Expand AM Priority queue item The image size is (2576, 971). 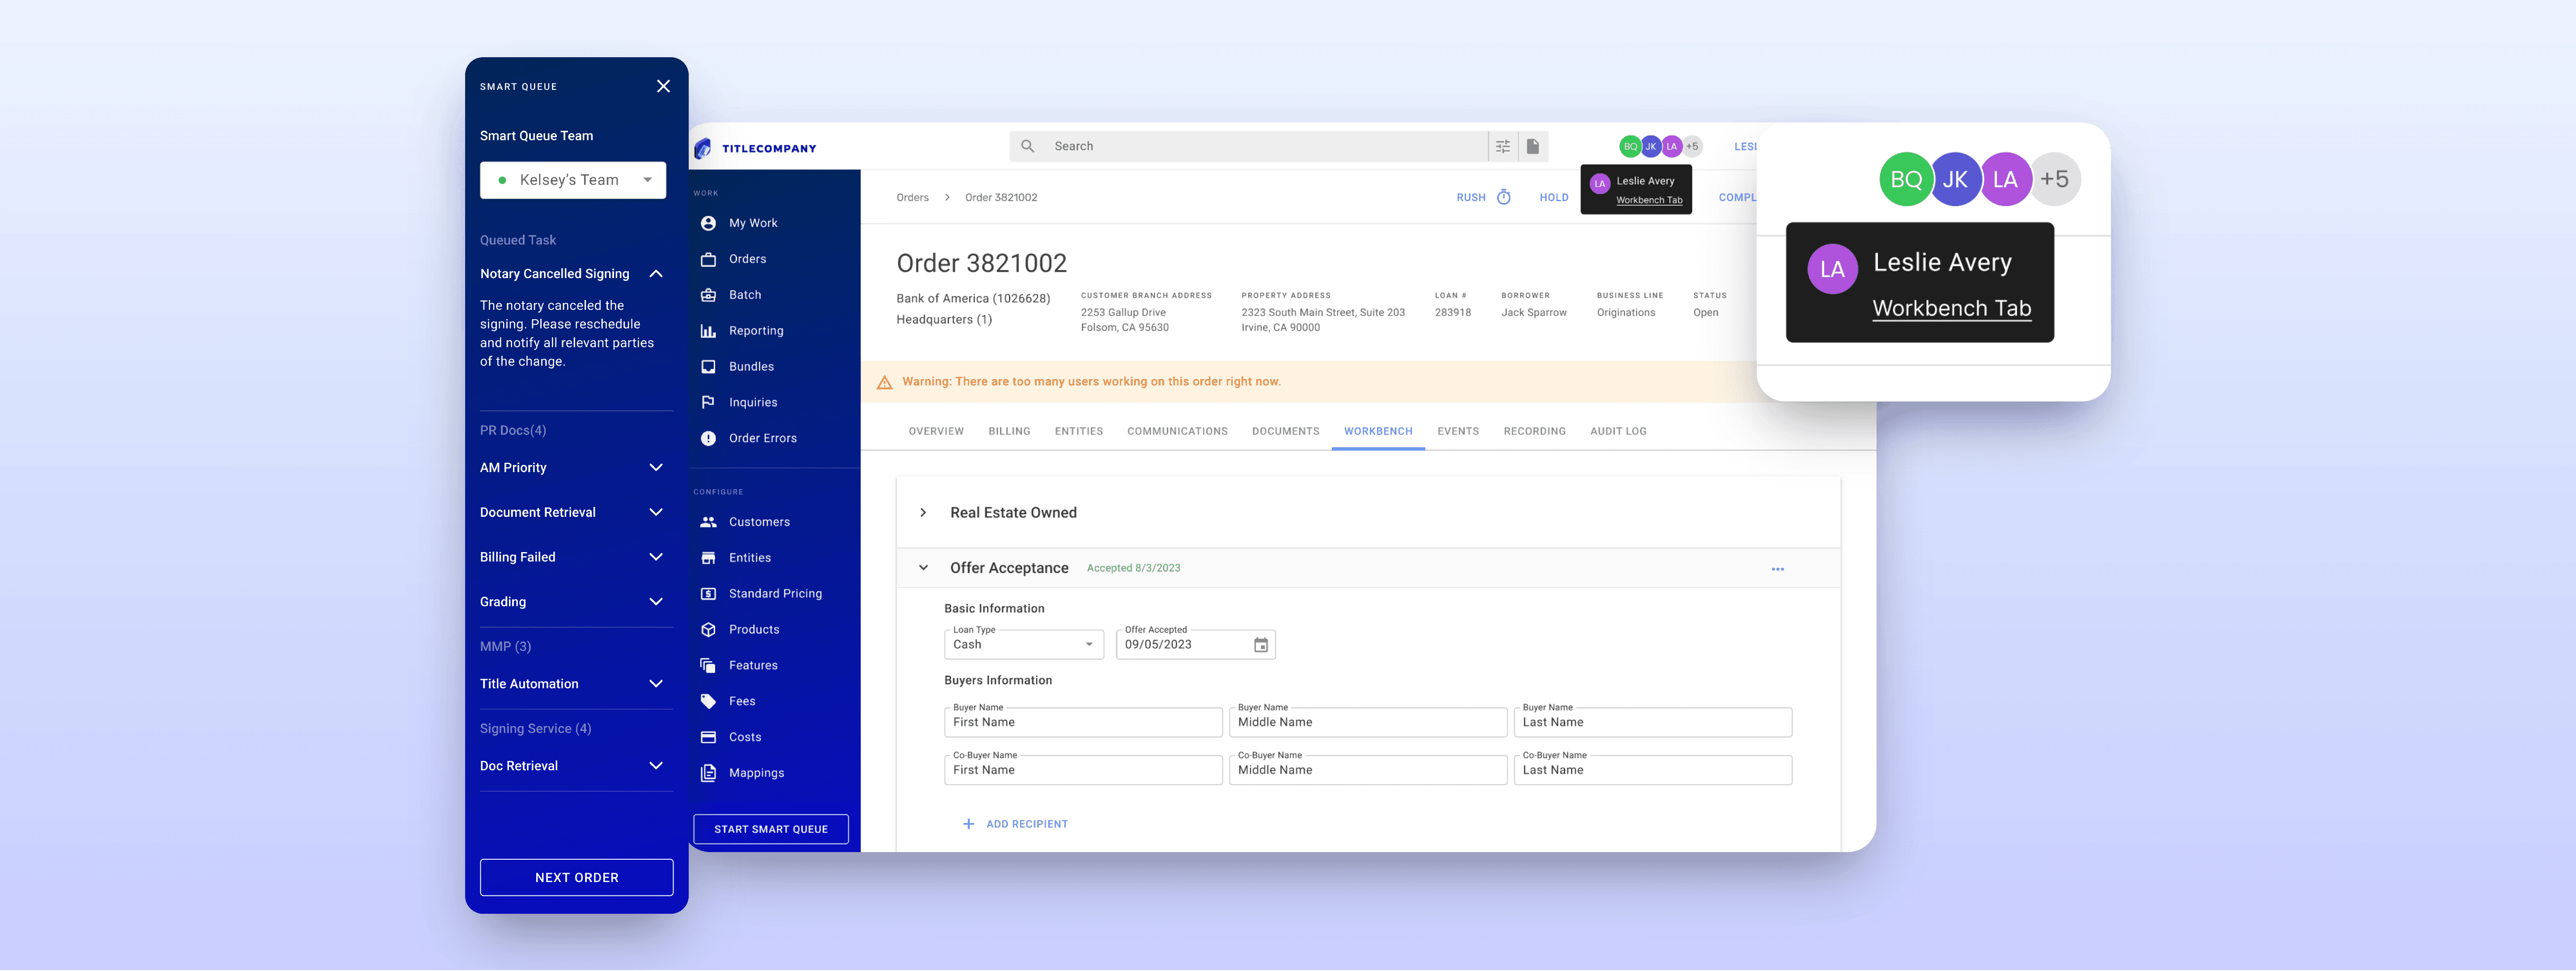656,467
